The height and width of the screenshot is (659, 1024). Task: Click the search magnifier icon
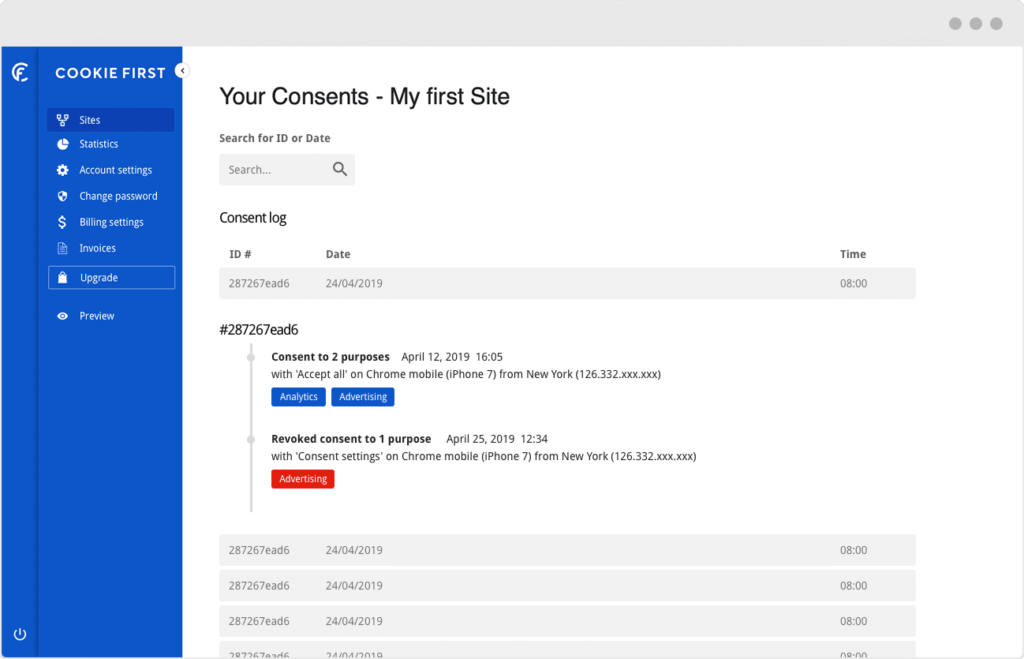pos(340,169)
